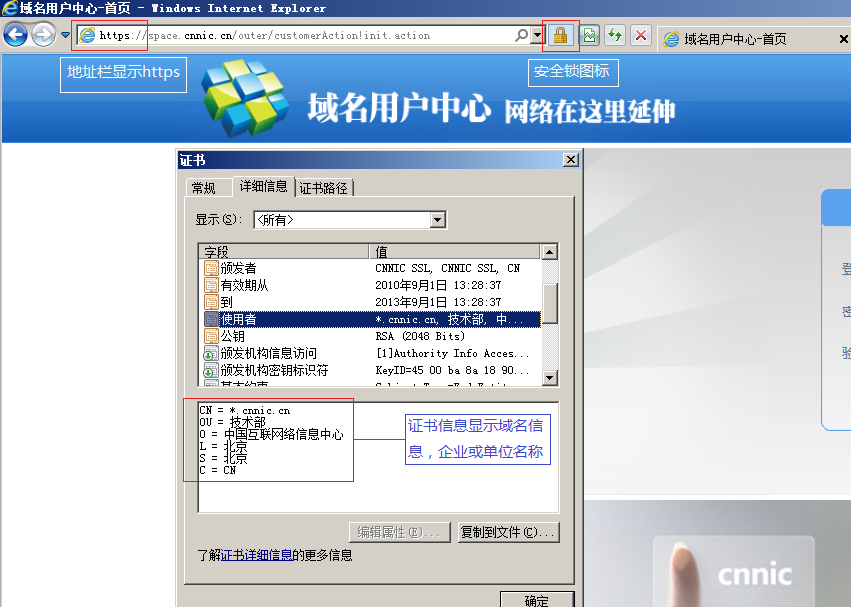851x607 pixels.
Task: Select the 颁发机构信息访问 field row
Action: point(370,353)
